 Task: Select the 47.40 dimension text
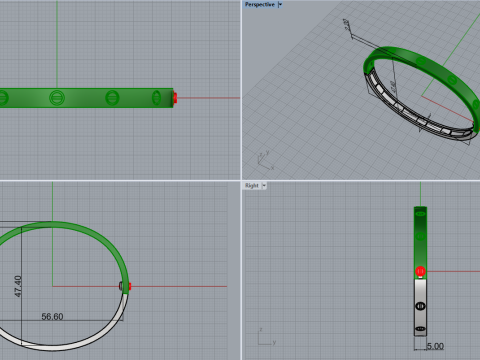(18, 286)
